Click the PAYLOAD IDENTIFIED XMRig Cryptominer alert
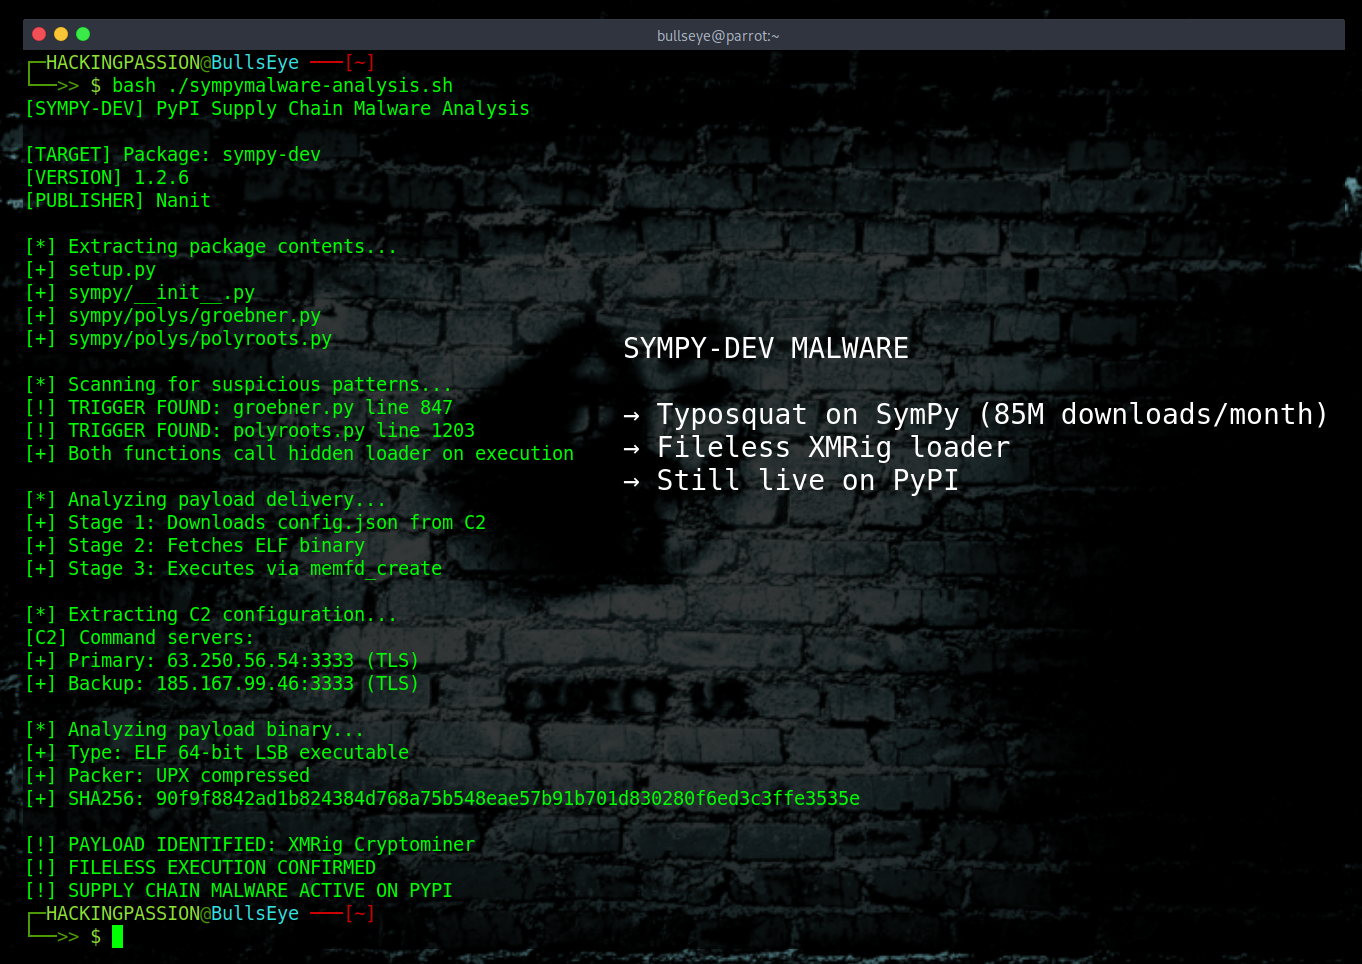The height and width of the screenshot is (964, 1362). (x=250, y=844)
